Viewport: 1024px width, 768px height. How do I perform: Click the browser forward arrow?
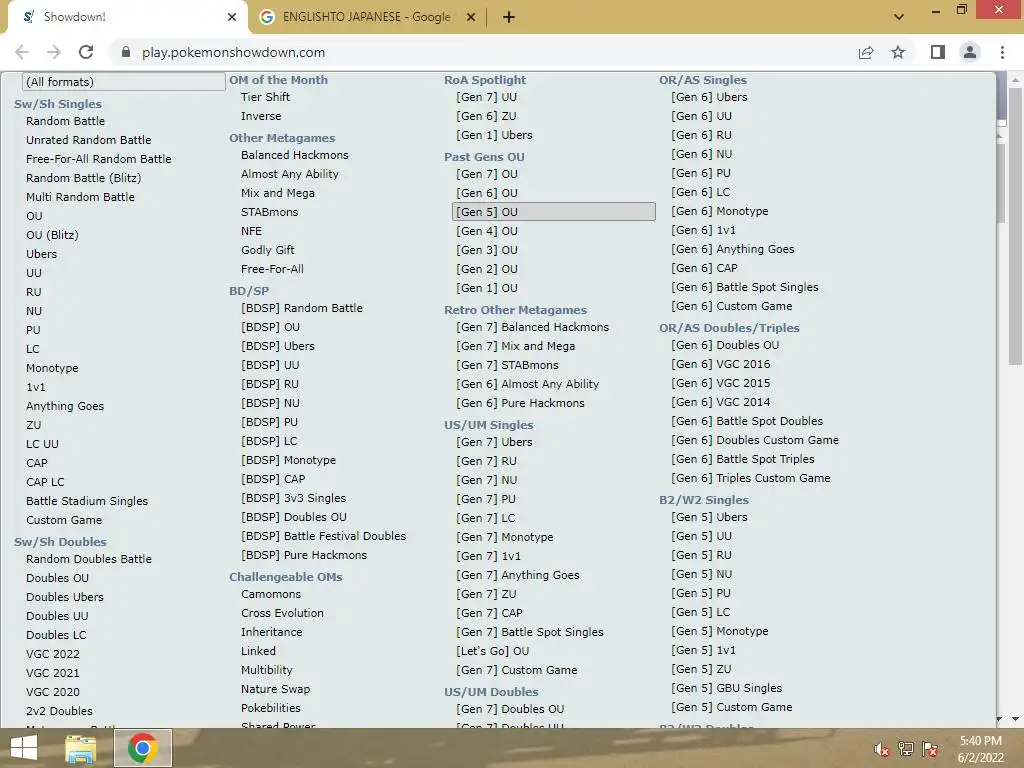[54, 52]
